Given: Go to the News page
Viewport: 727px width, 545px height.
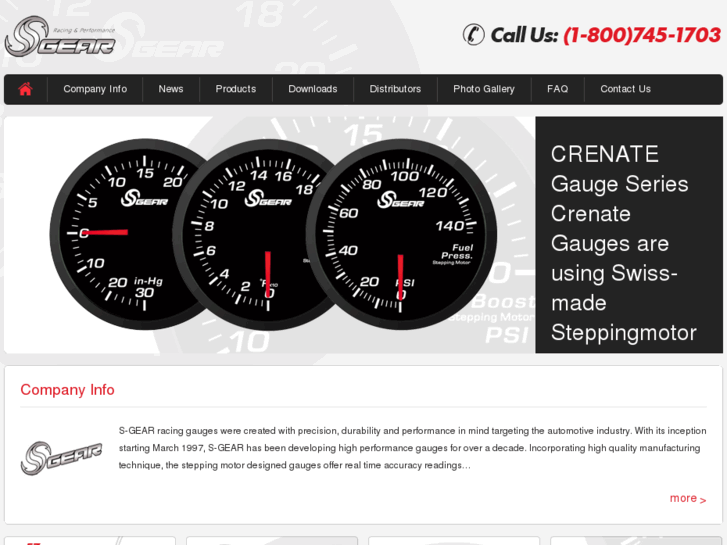Looking at the screenshot, I should [x=171, y=89].
